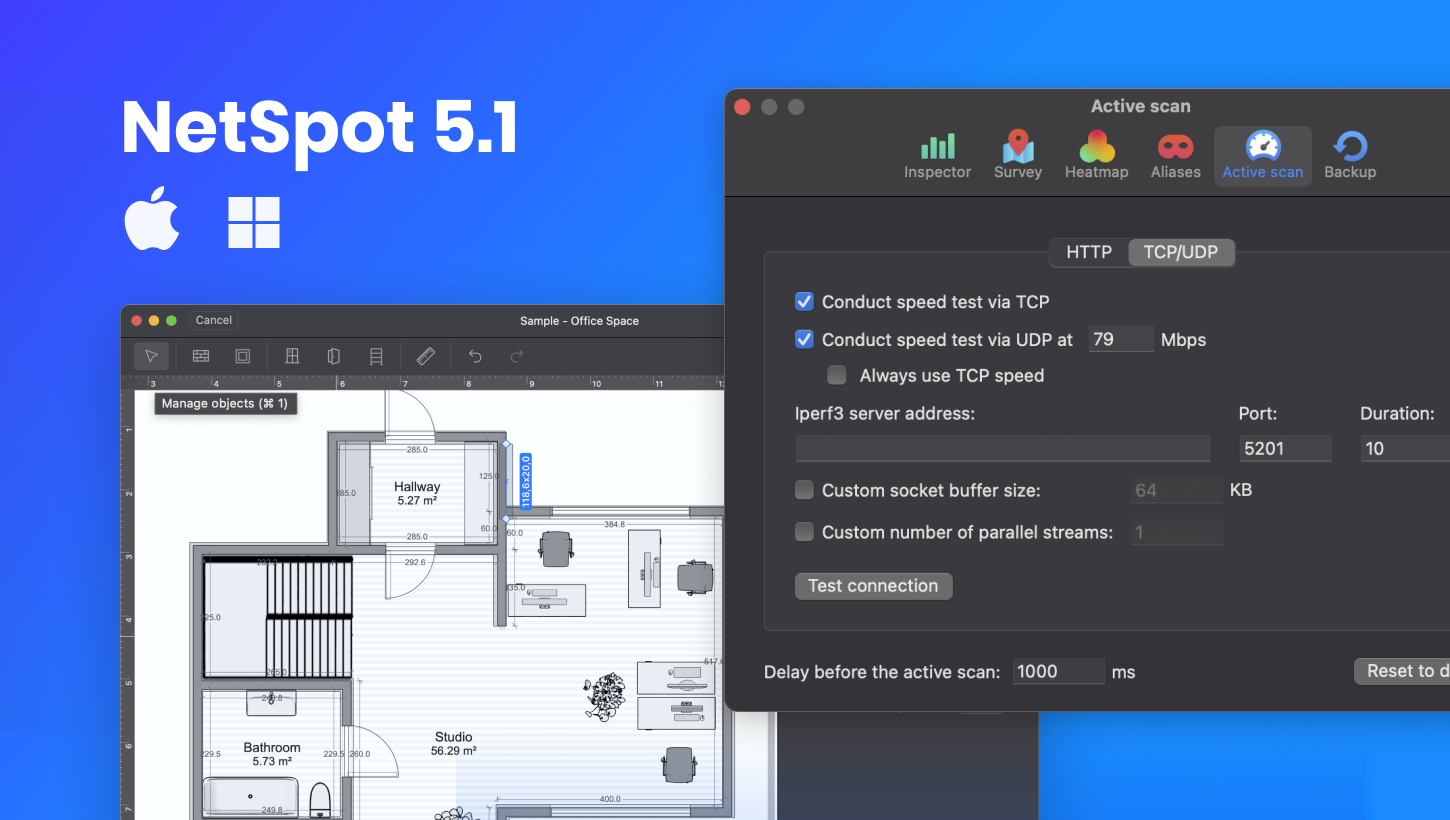The image size is (1450, 820).
Task: Switch to the TCP/UDP tab
Action: click(x=1181, y=252)
